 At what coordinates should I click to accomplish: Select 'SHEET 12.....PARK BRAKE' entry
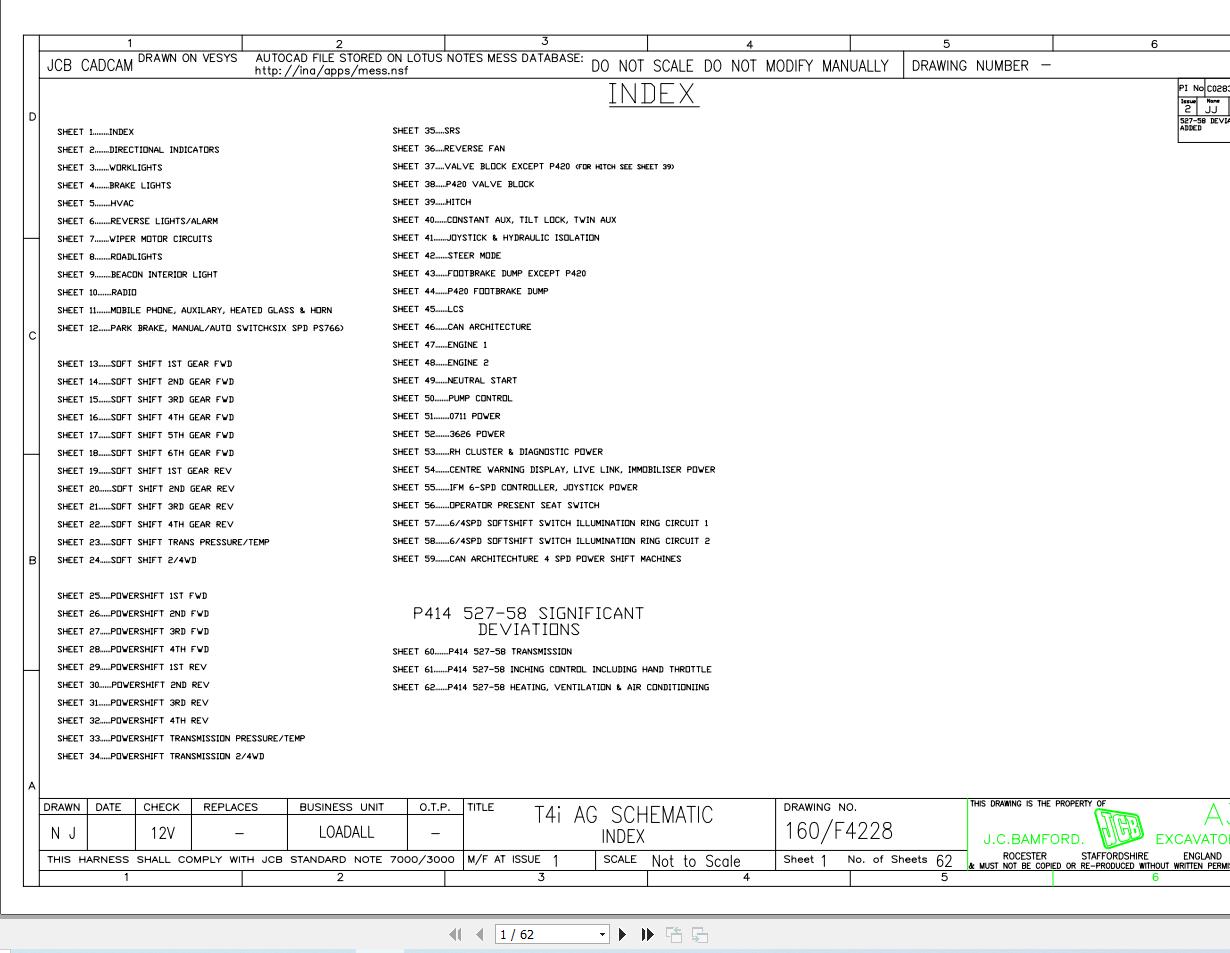(201, 328)
